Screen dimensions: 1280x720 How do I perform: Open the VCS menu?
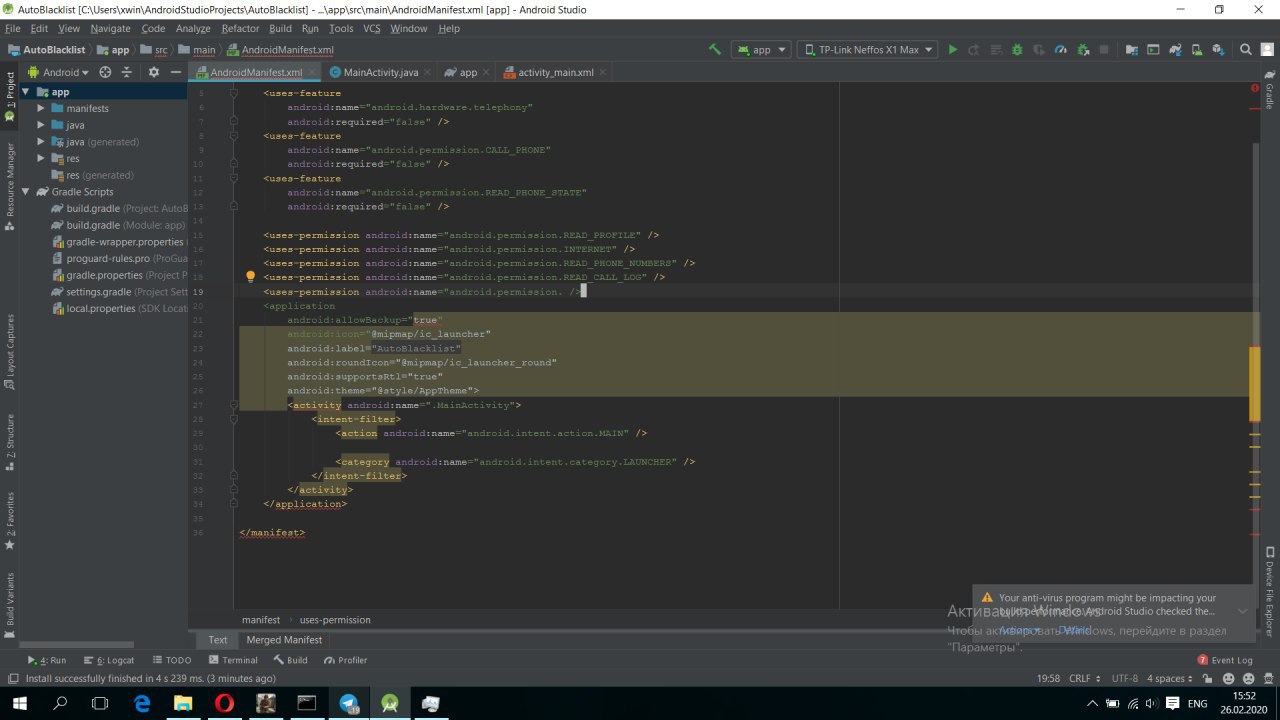(x=371, y=29)
